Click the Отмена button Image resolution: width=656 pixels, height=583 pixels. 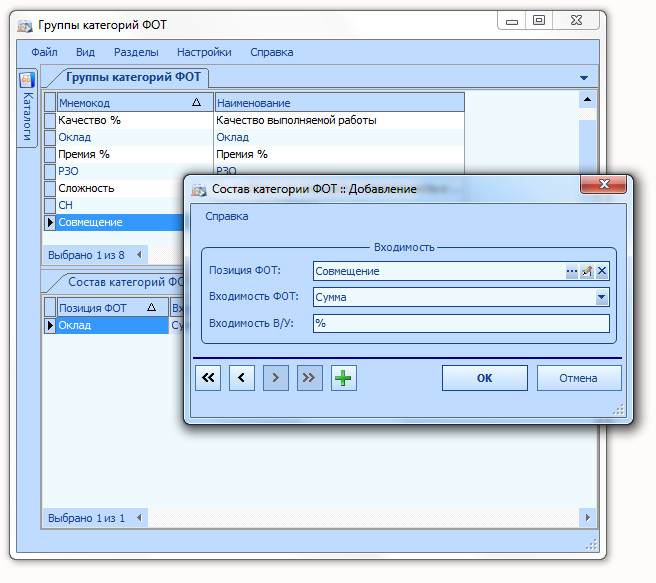(x=579, y=378)
